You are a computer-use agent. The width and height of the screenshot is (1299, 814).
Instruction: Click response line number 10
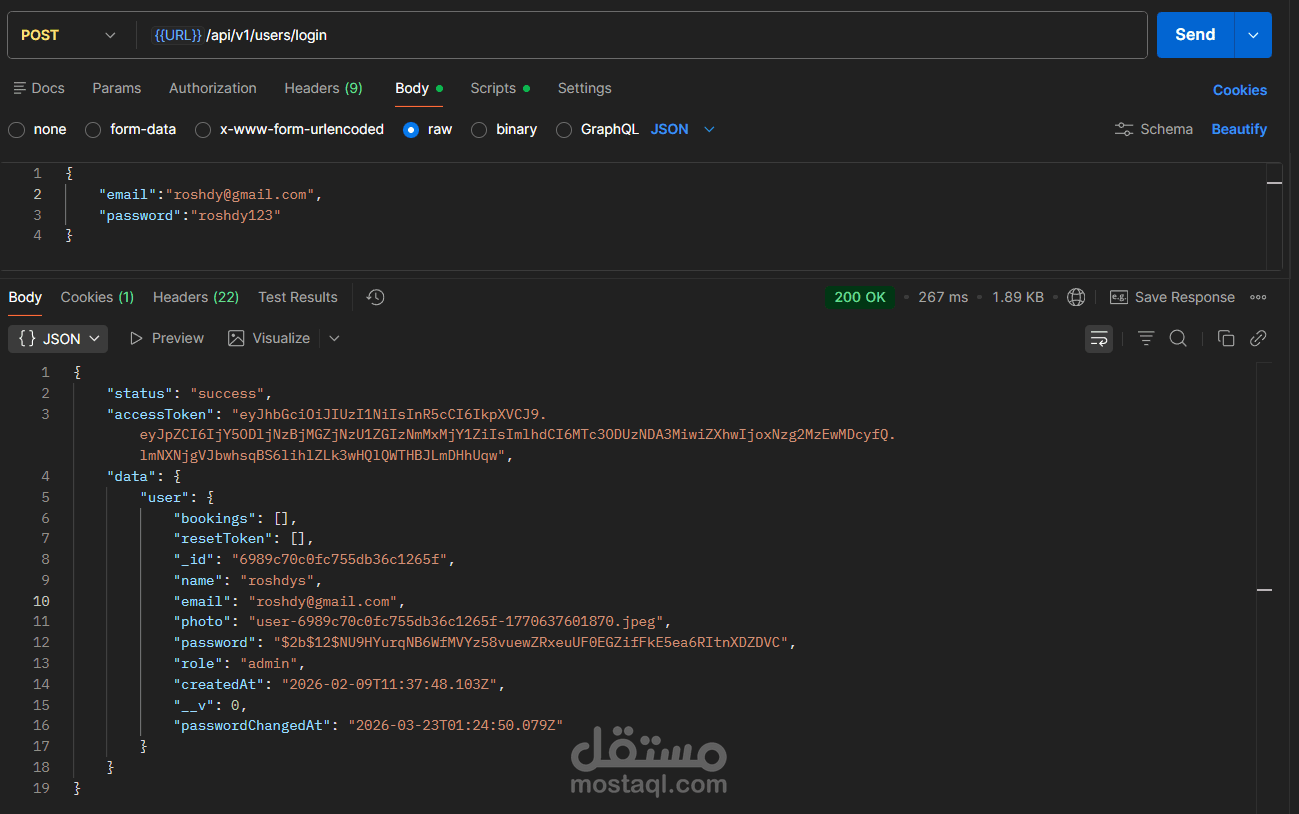tap(41, 601)
